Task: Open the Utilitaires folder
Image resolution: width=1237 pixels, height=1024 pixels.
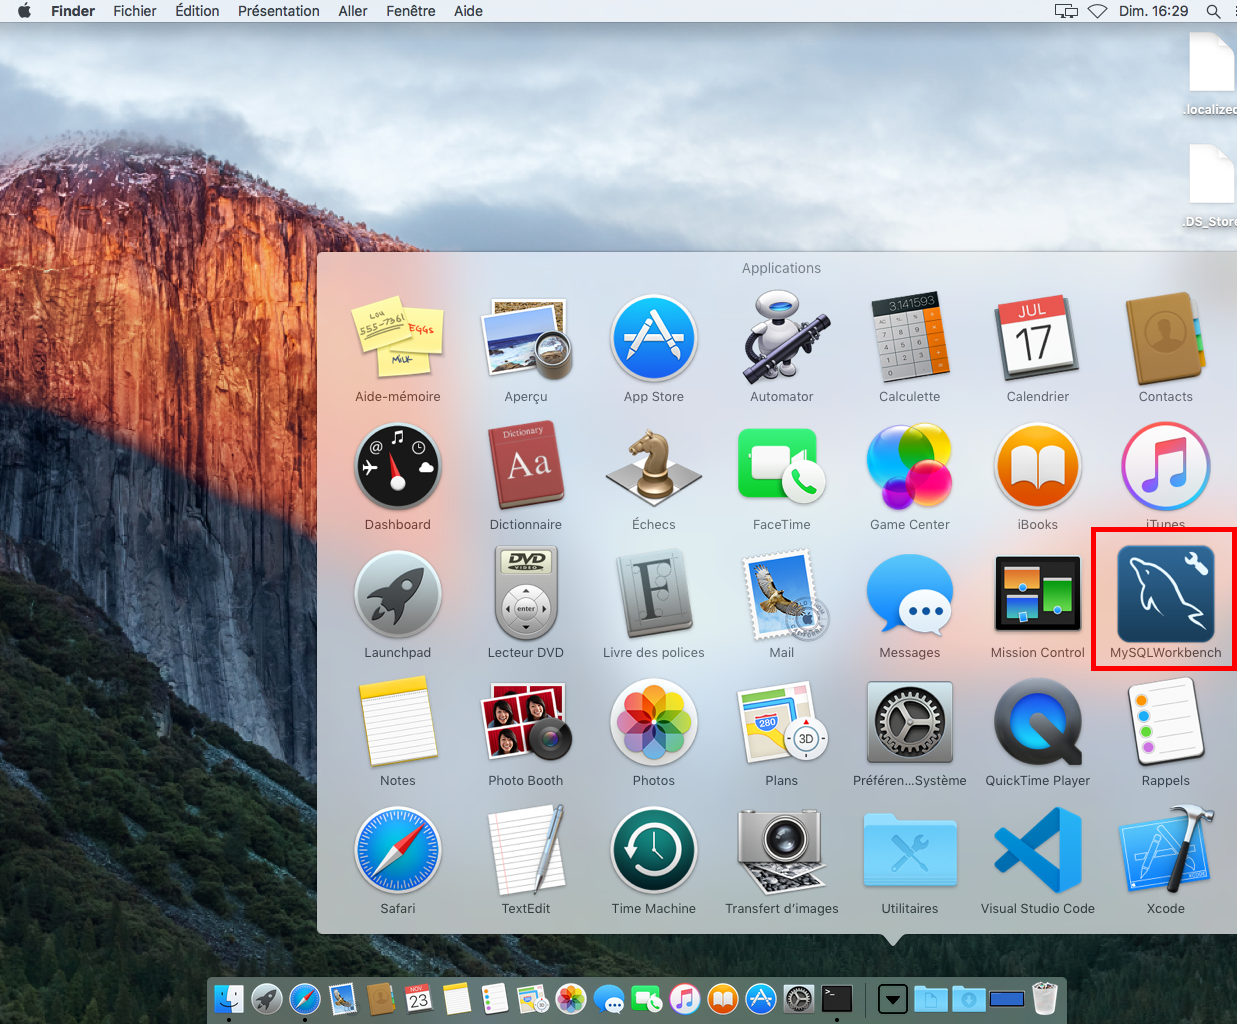Action: [909, 851]
